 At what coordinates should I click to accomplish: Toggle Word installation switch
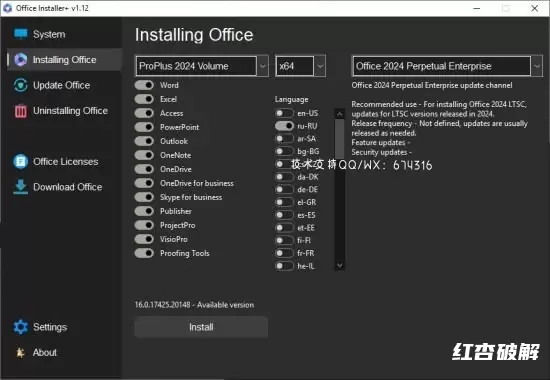click(144, 85)
